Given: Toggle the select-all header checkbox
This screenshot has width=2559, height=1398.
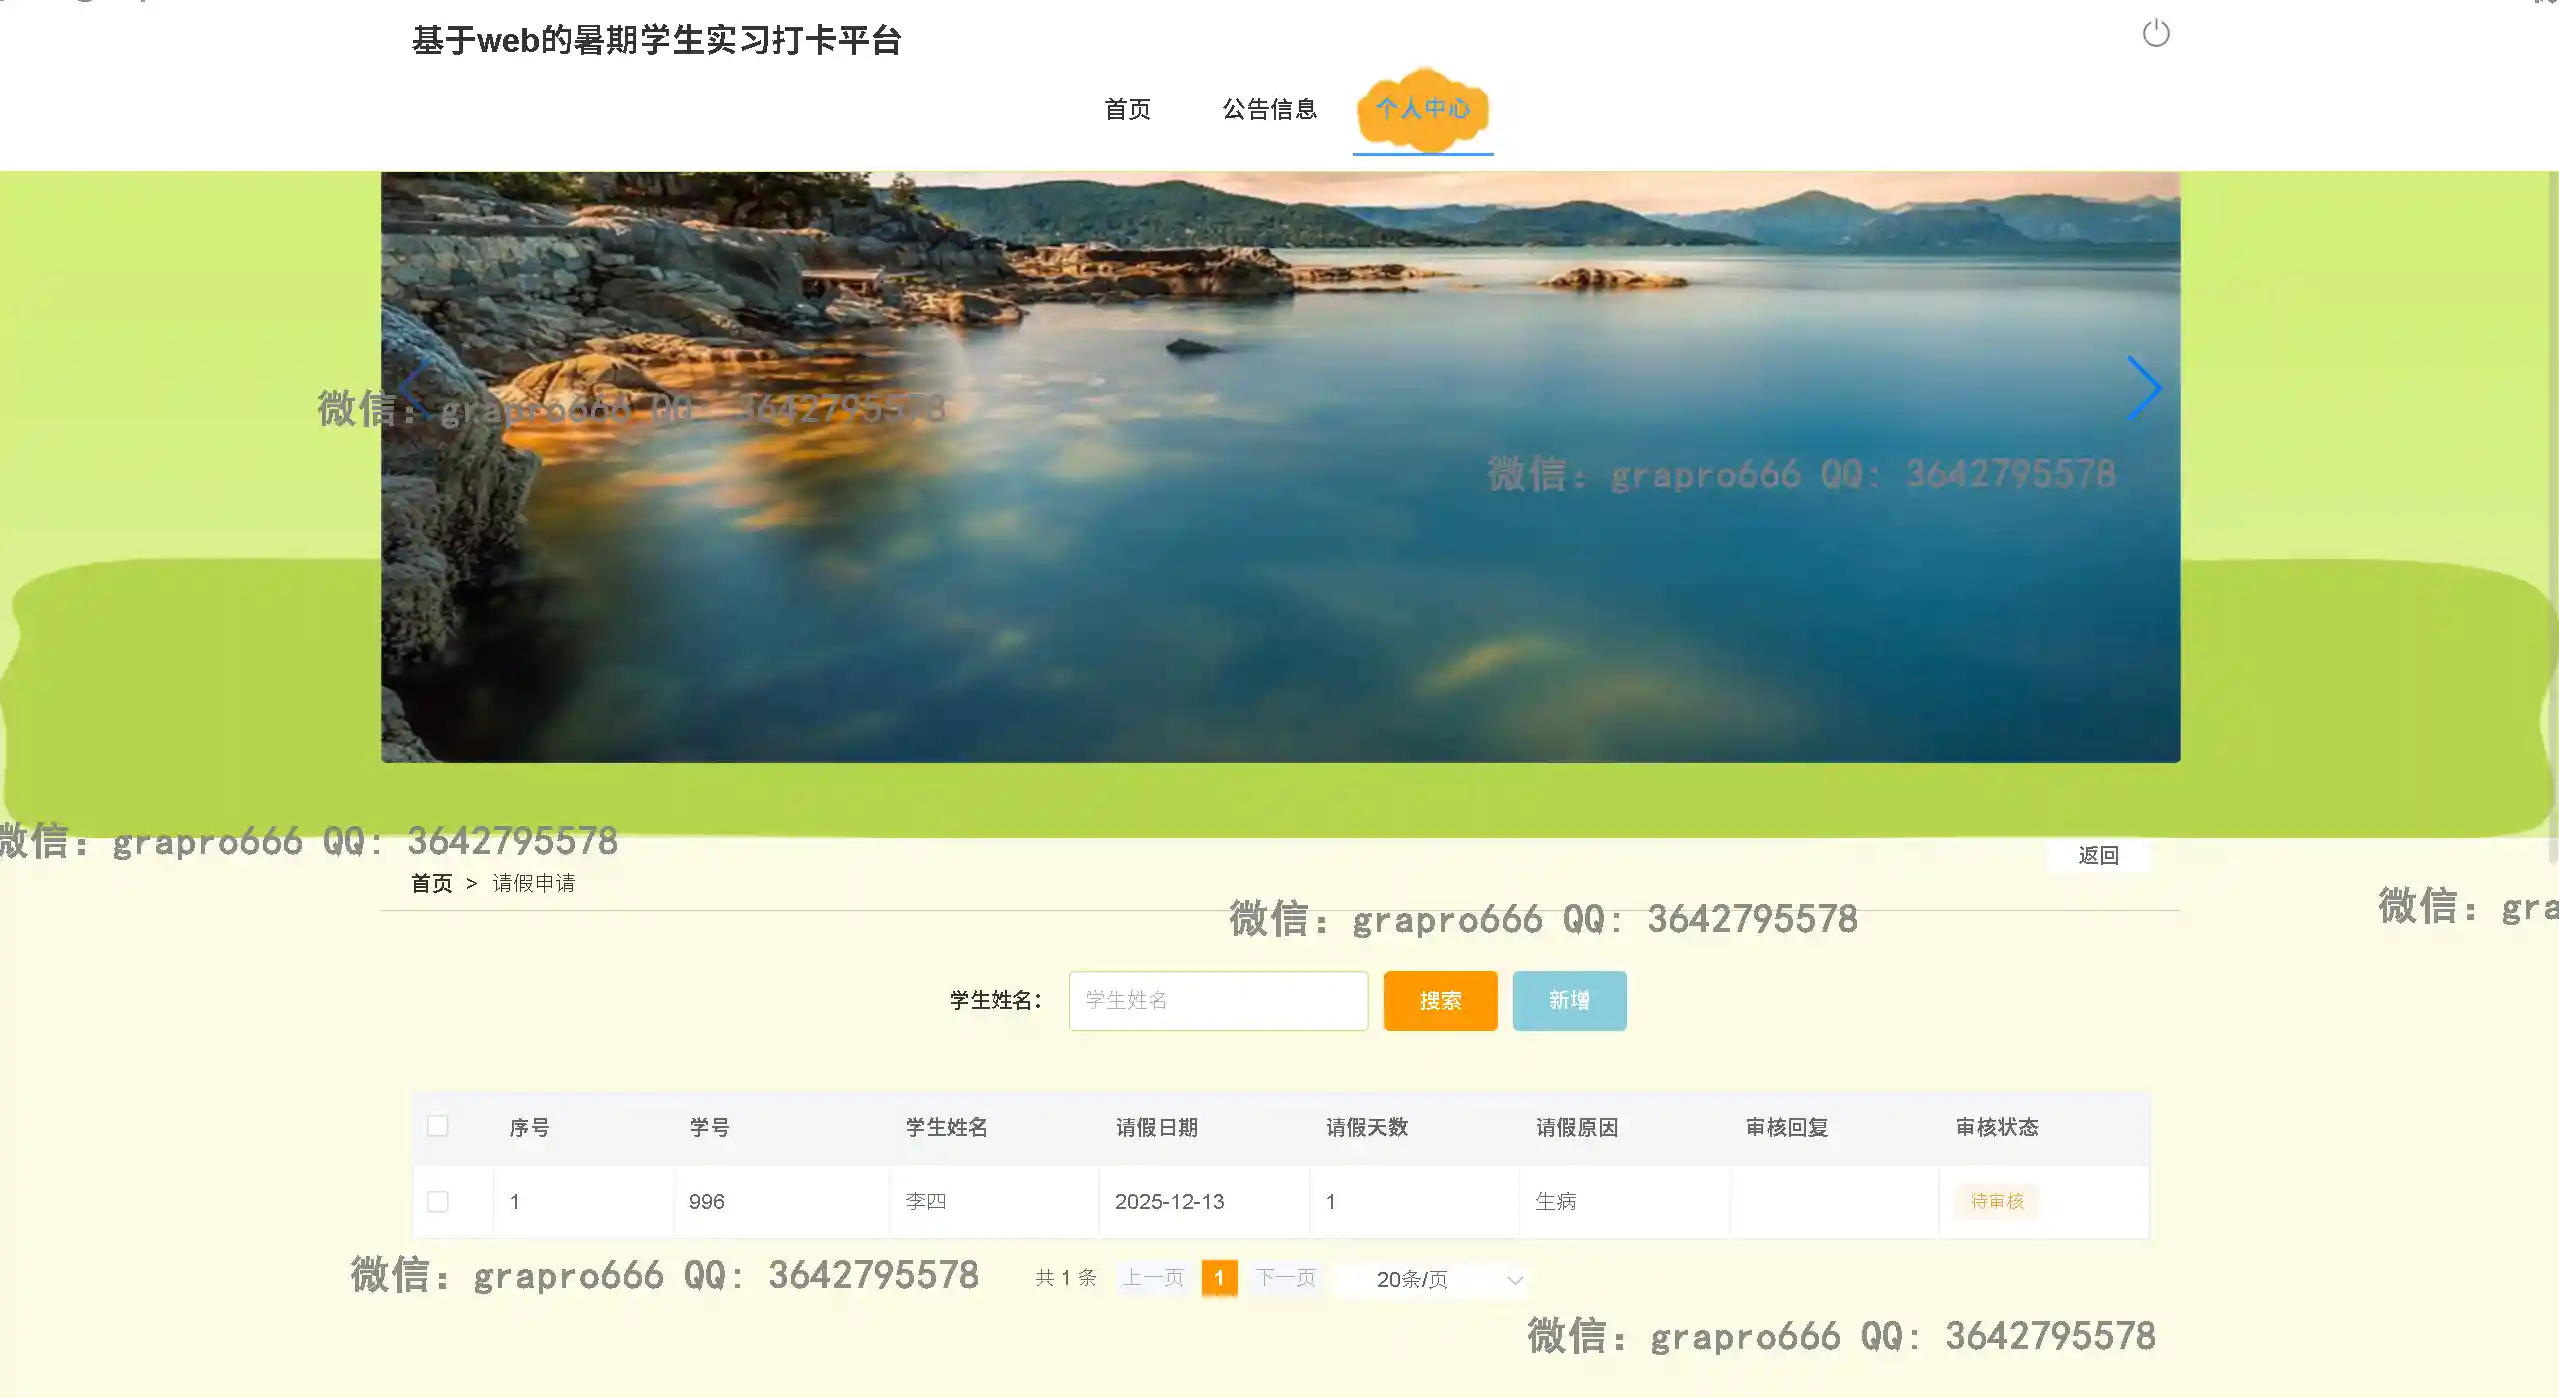Looking at the screenshot, I should 438,1126.
